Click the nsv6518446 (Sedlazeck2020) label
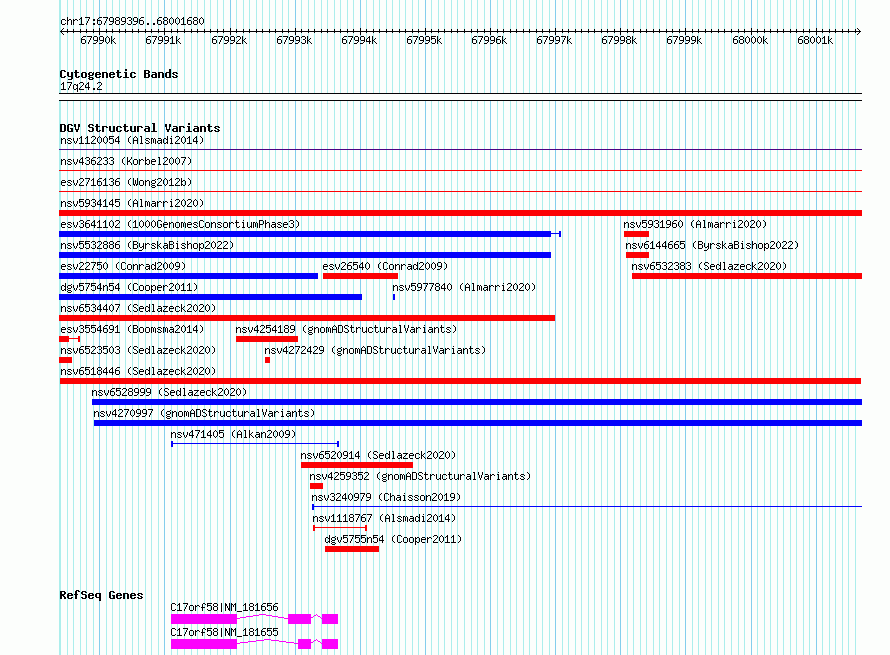890x655 pixels. pyautogui.click(x=138, y=371)
